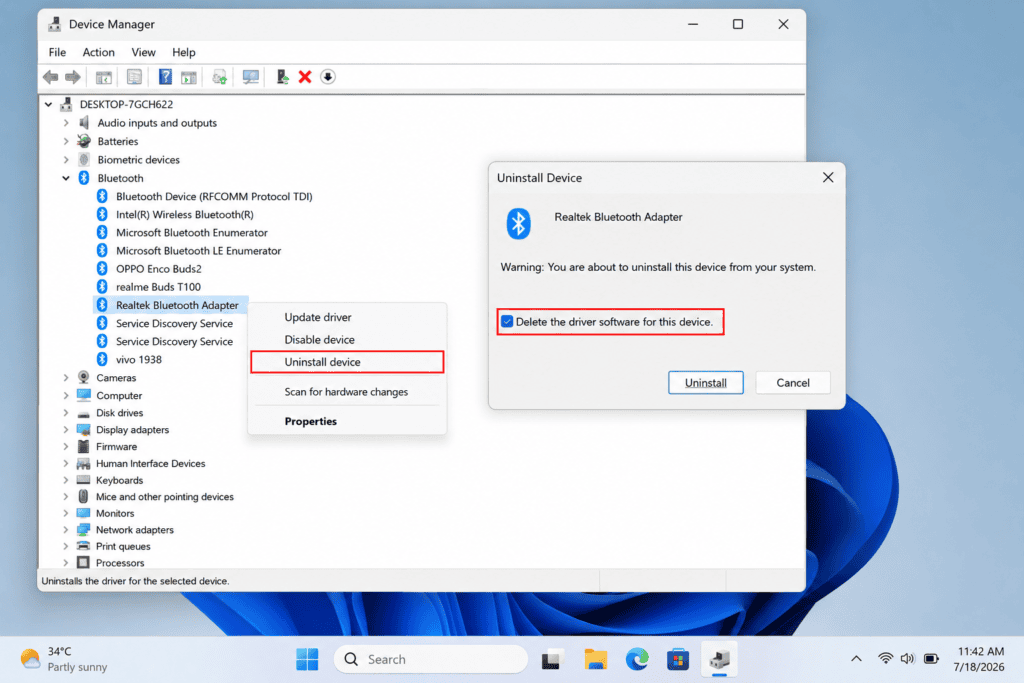Open the weather widget showing 34°C
1024x683 pixels.
(64, 659)
